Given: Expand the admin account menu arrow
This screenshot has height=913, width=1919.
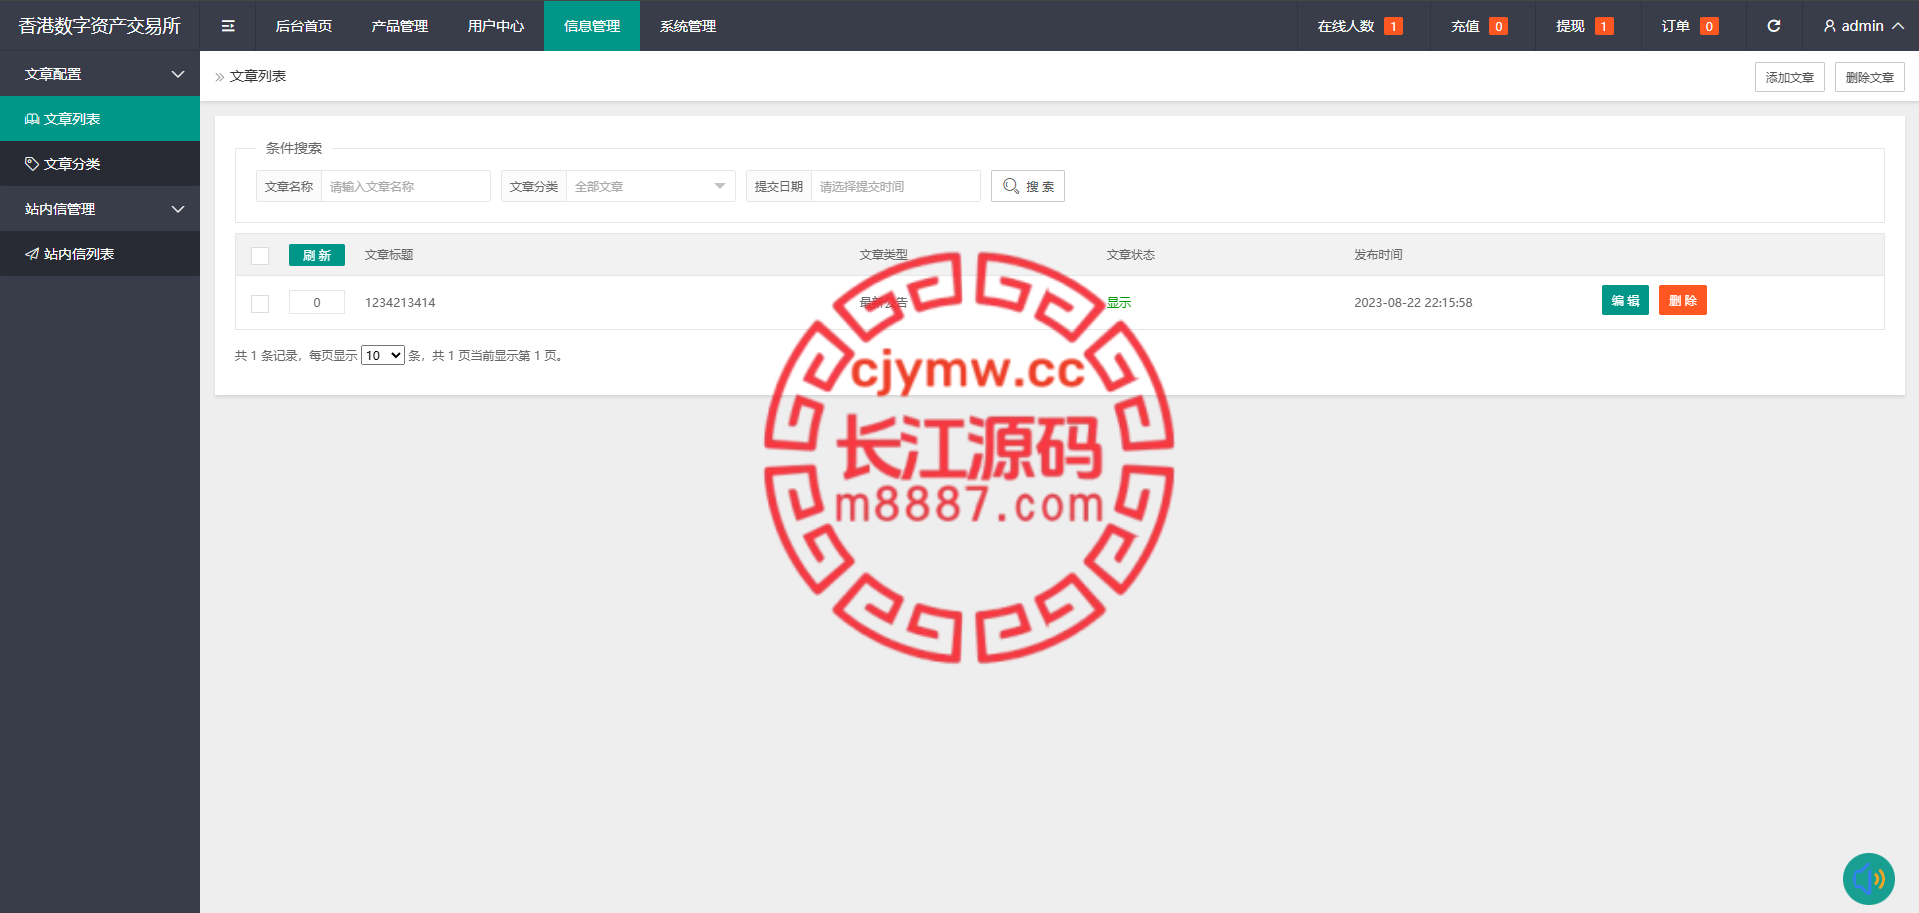Looking at the screenshot, I should pyautogui.click(x=1897, y=26).
